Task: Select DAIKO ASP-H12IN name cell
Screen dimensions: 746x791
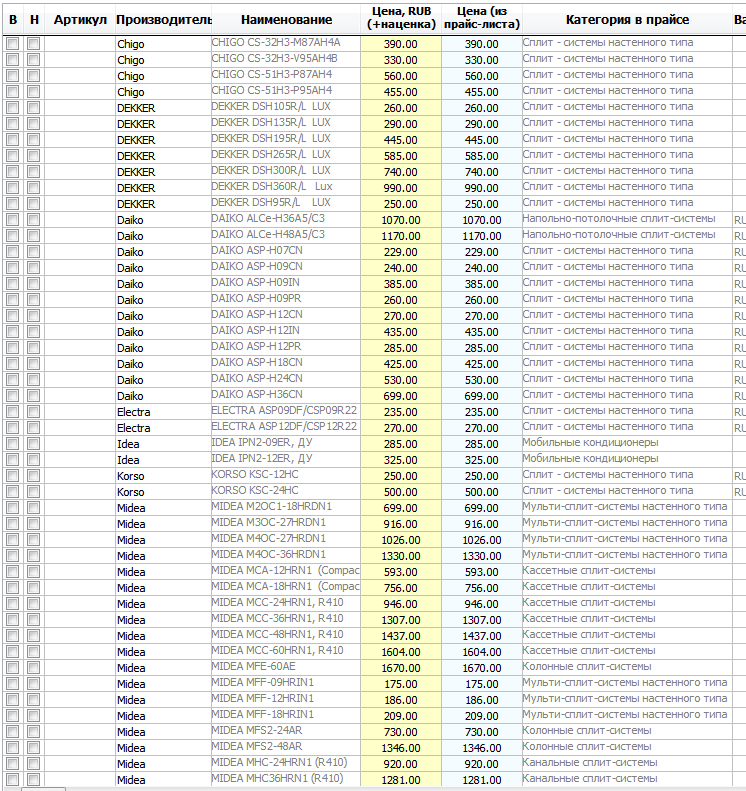Action: pos(286,332)
